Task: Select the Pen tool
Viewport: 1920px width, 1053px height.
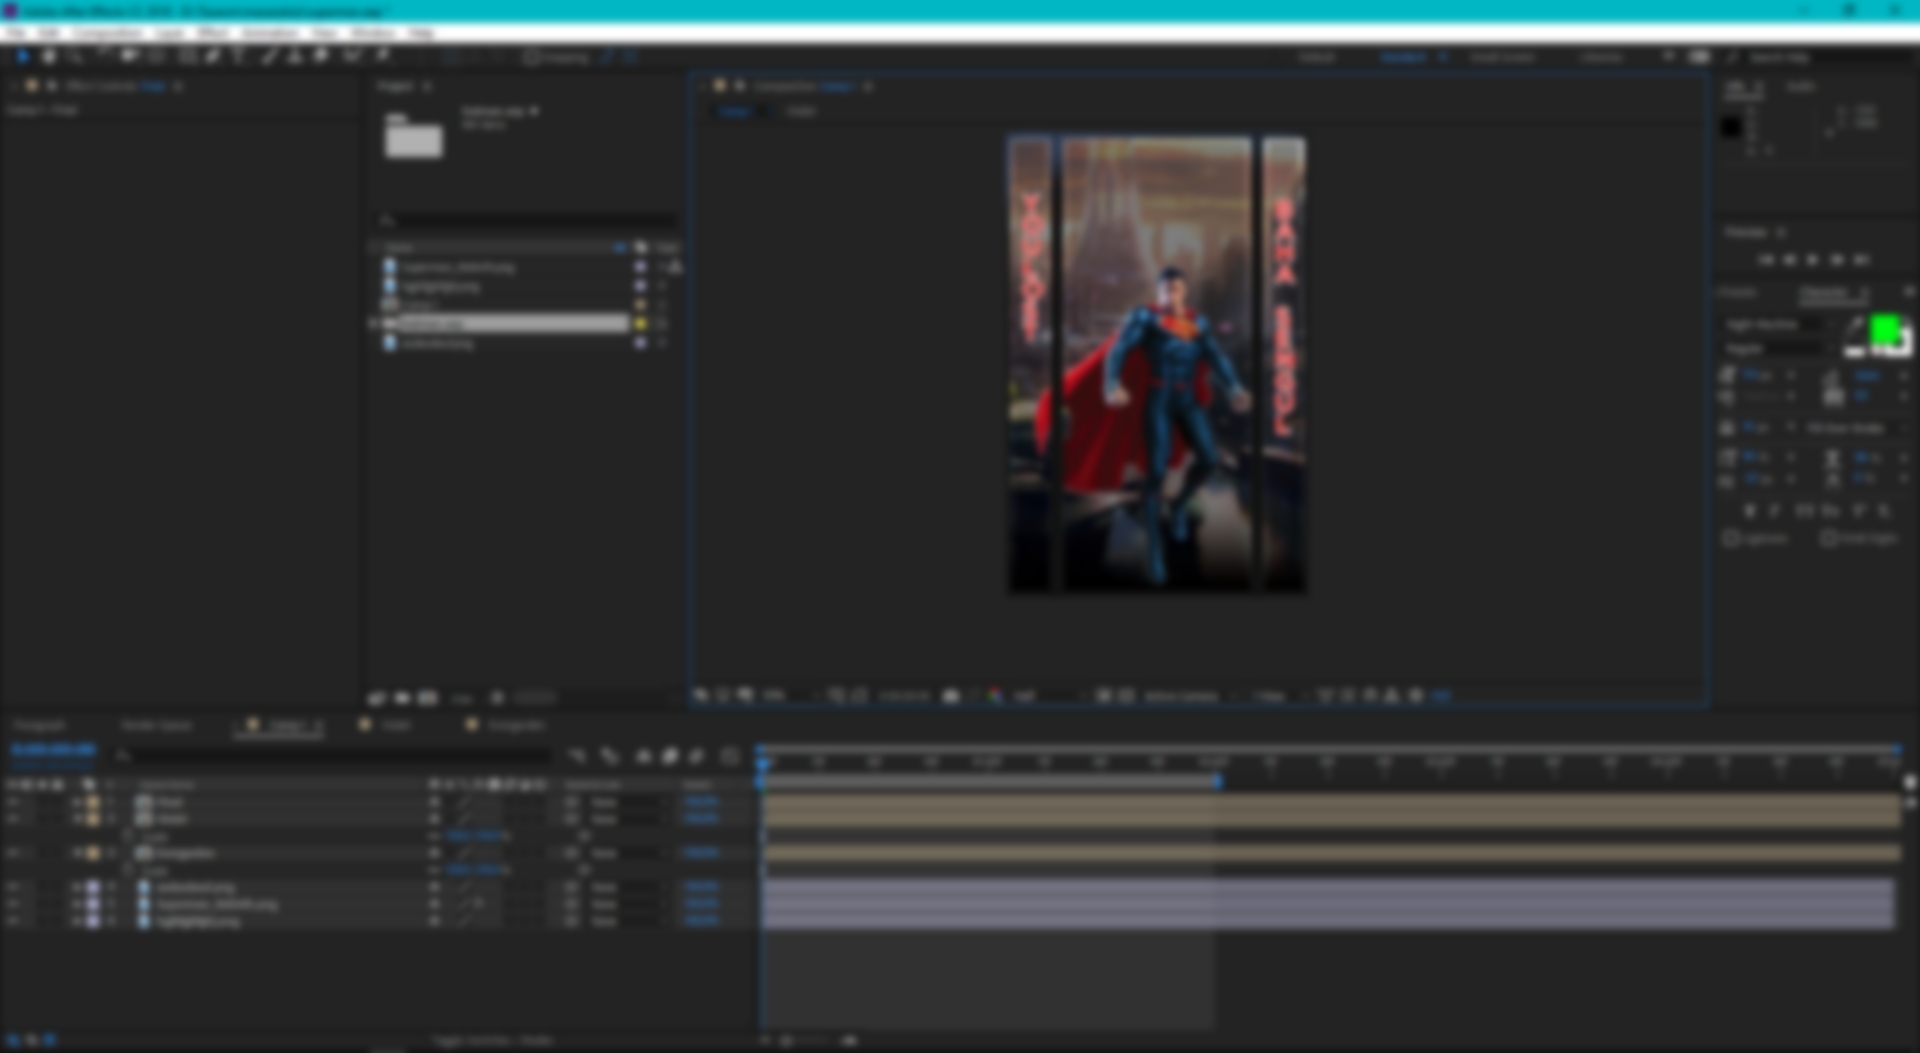Action: [x=213, y=57]
